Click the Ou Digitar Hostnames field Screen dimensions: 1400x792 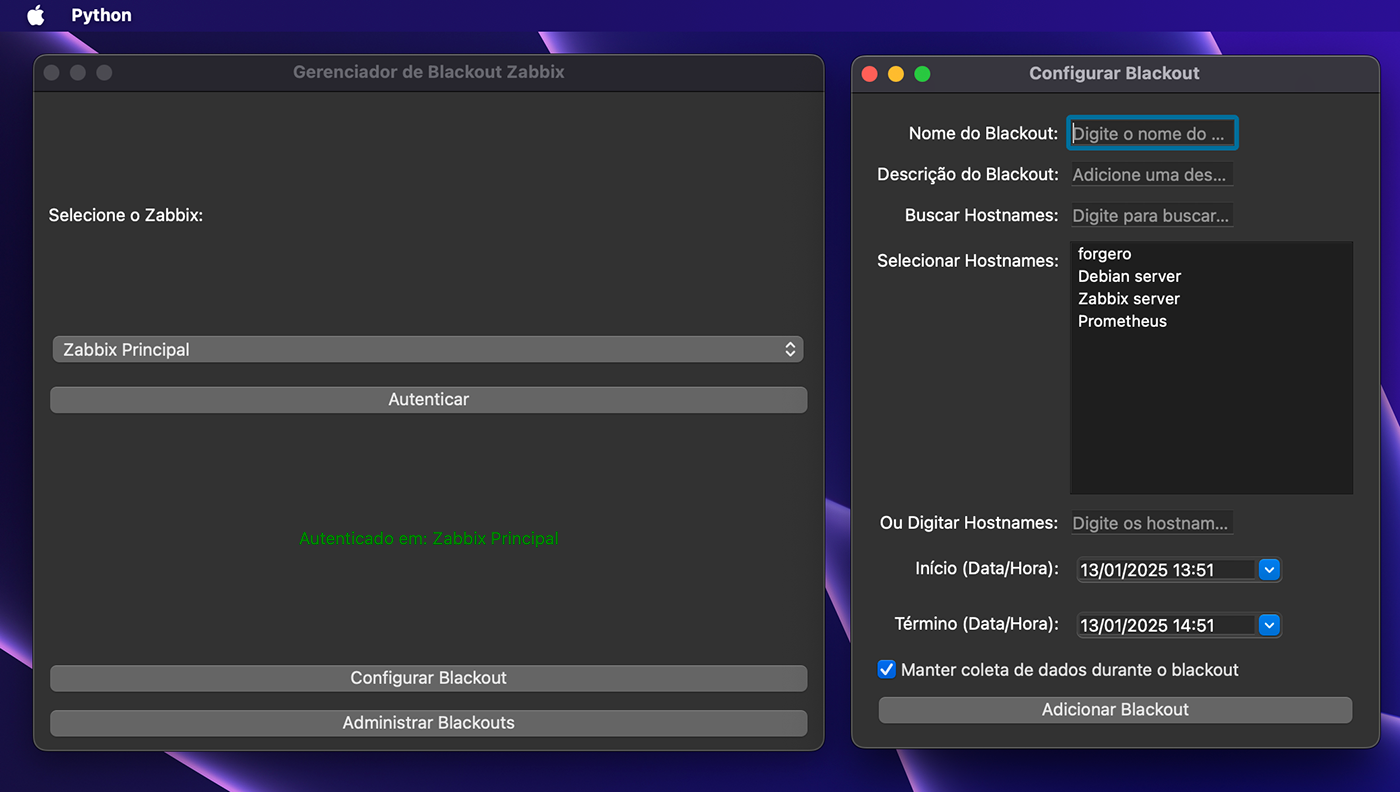click(x=1152, y=523)
